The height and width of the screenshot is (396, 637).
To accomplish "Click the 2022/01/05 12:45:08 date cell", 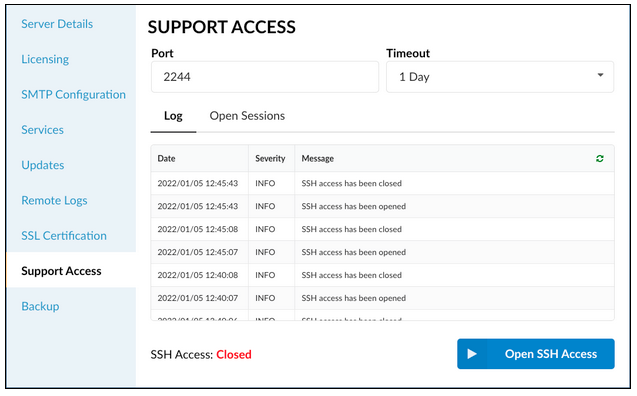I will point(197,229).
